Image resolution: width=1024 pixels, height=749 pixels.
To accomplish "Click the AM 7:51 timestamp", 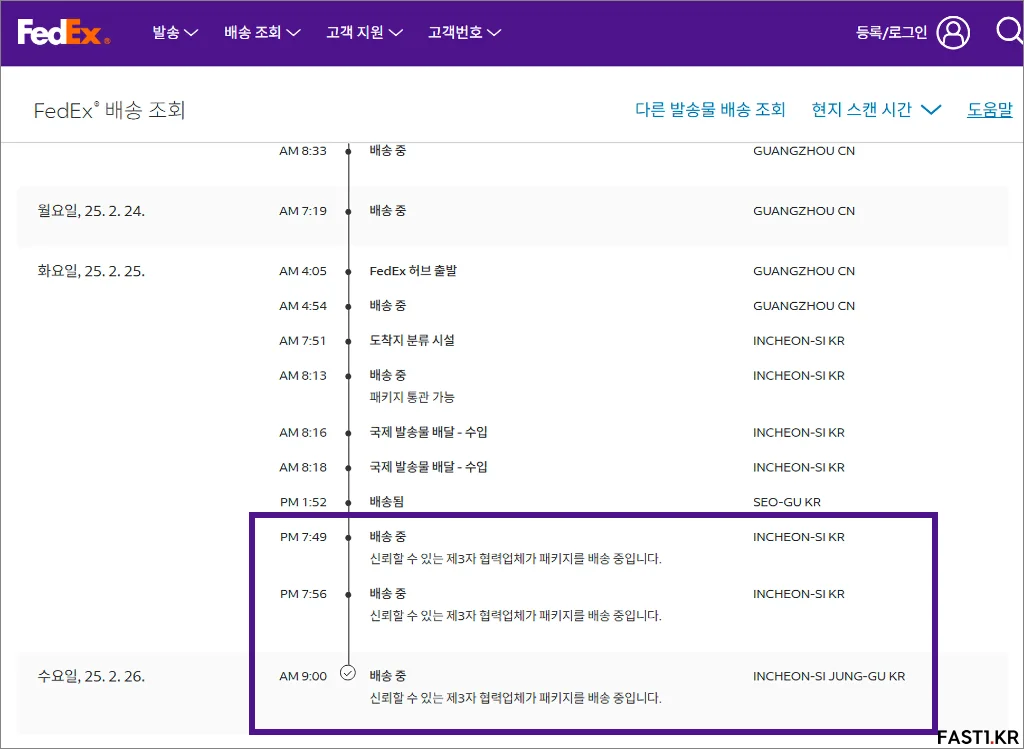I will (303, 340).
